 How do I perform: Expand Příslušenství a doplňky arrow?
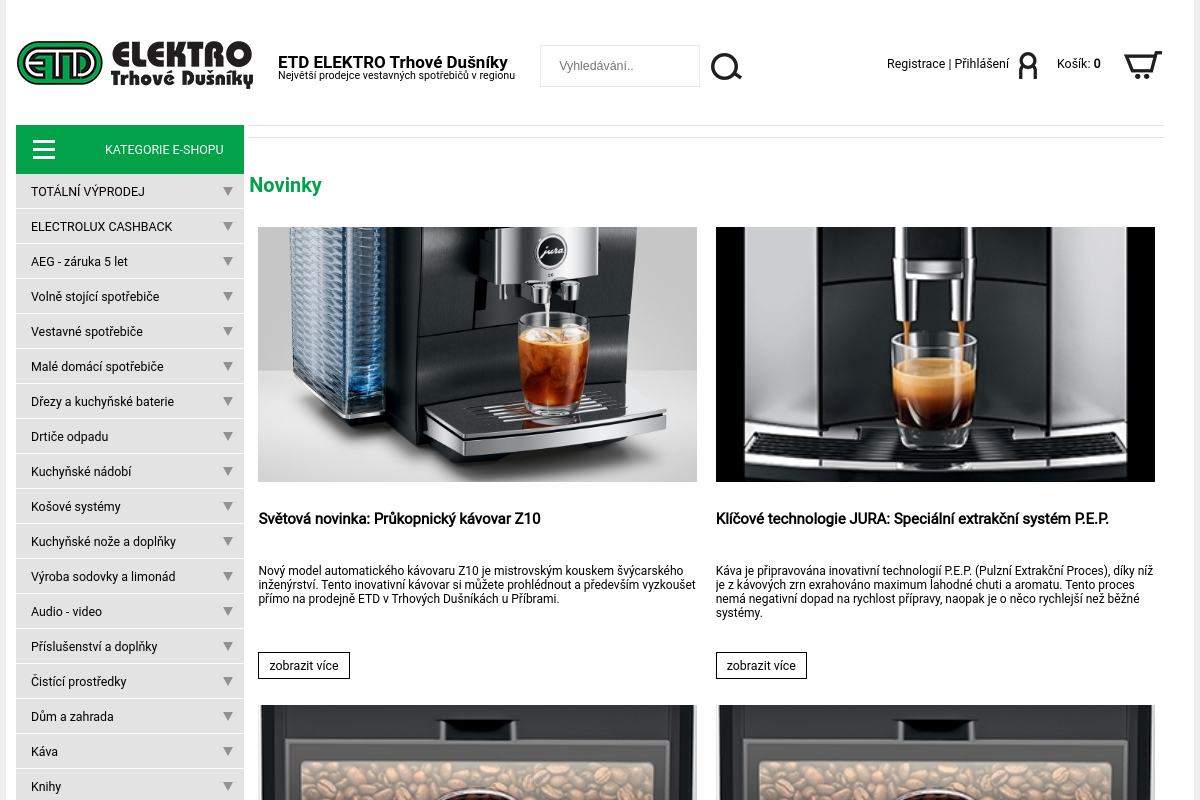228,646
